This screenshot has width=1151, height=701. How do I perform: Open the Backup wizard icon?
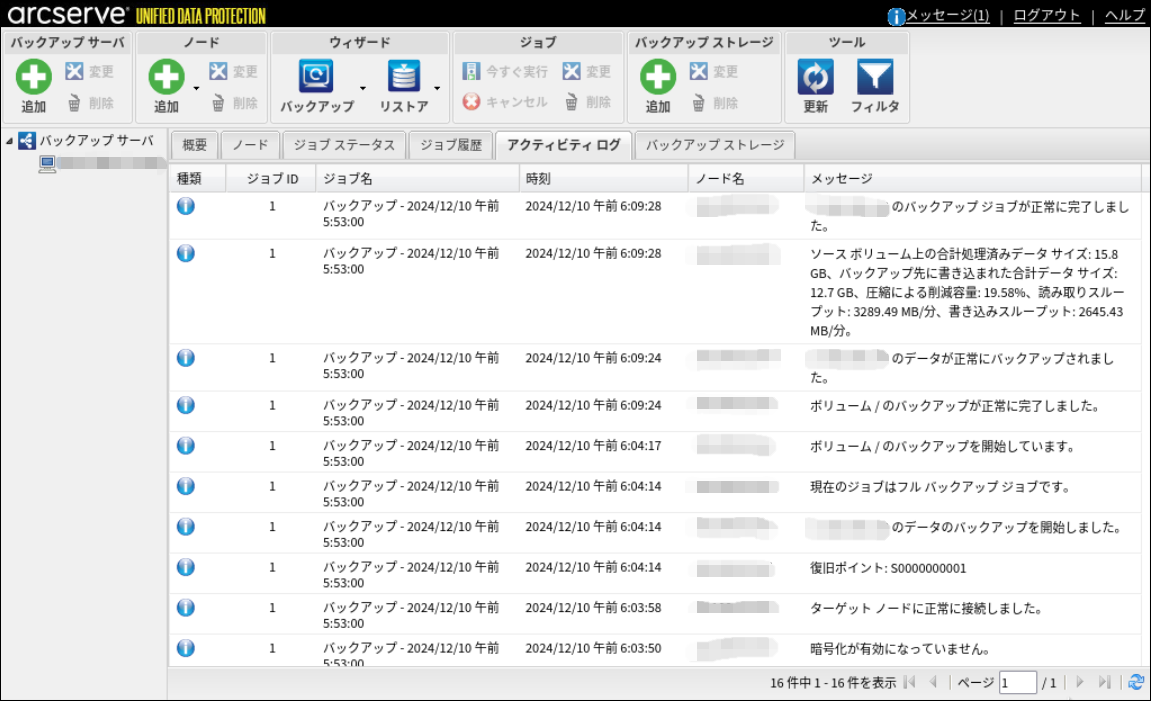click(316, 78)
